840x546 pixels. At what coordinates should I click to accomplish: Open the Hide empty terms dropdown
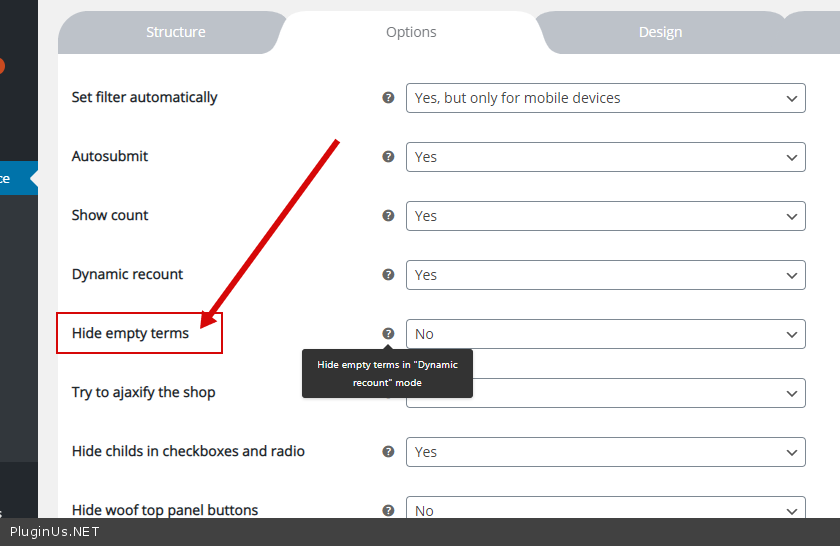point(605,334)
